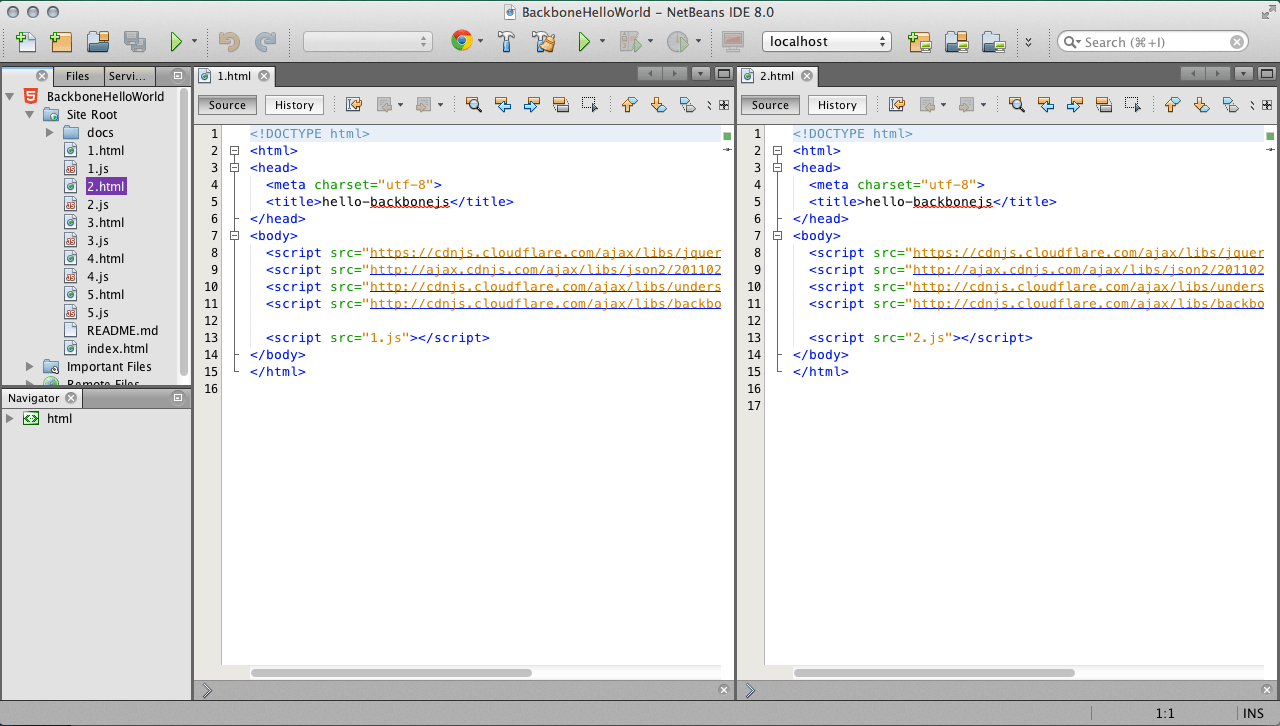Click Find Selection magnifier in 1.html editor
The width and height of the screenshot is (1280, 726).
(473, 104)
